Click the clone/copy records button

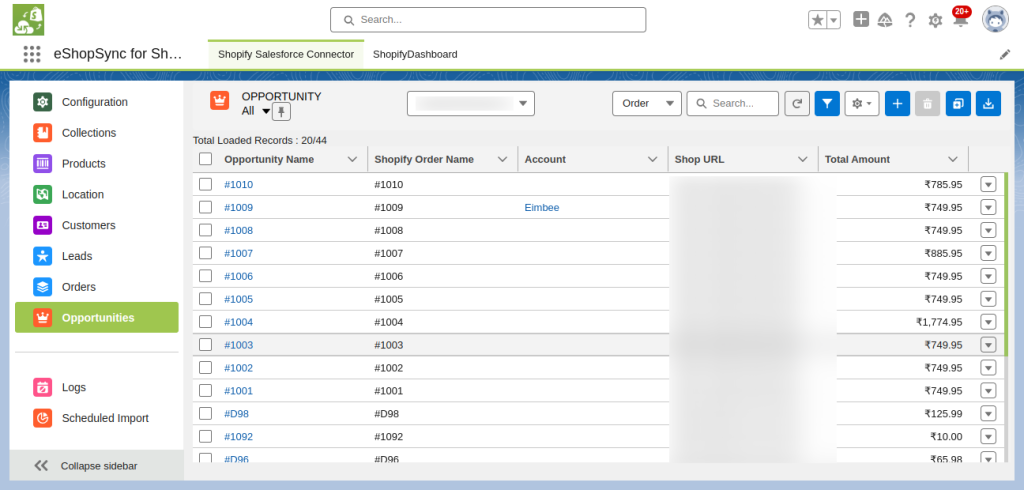[958, 103]
